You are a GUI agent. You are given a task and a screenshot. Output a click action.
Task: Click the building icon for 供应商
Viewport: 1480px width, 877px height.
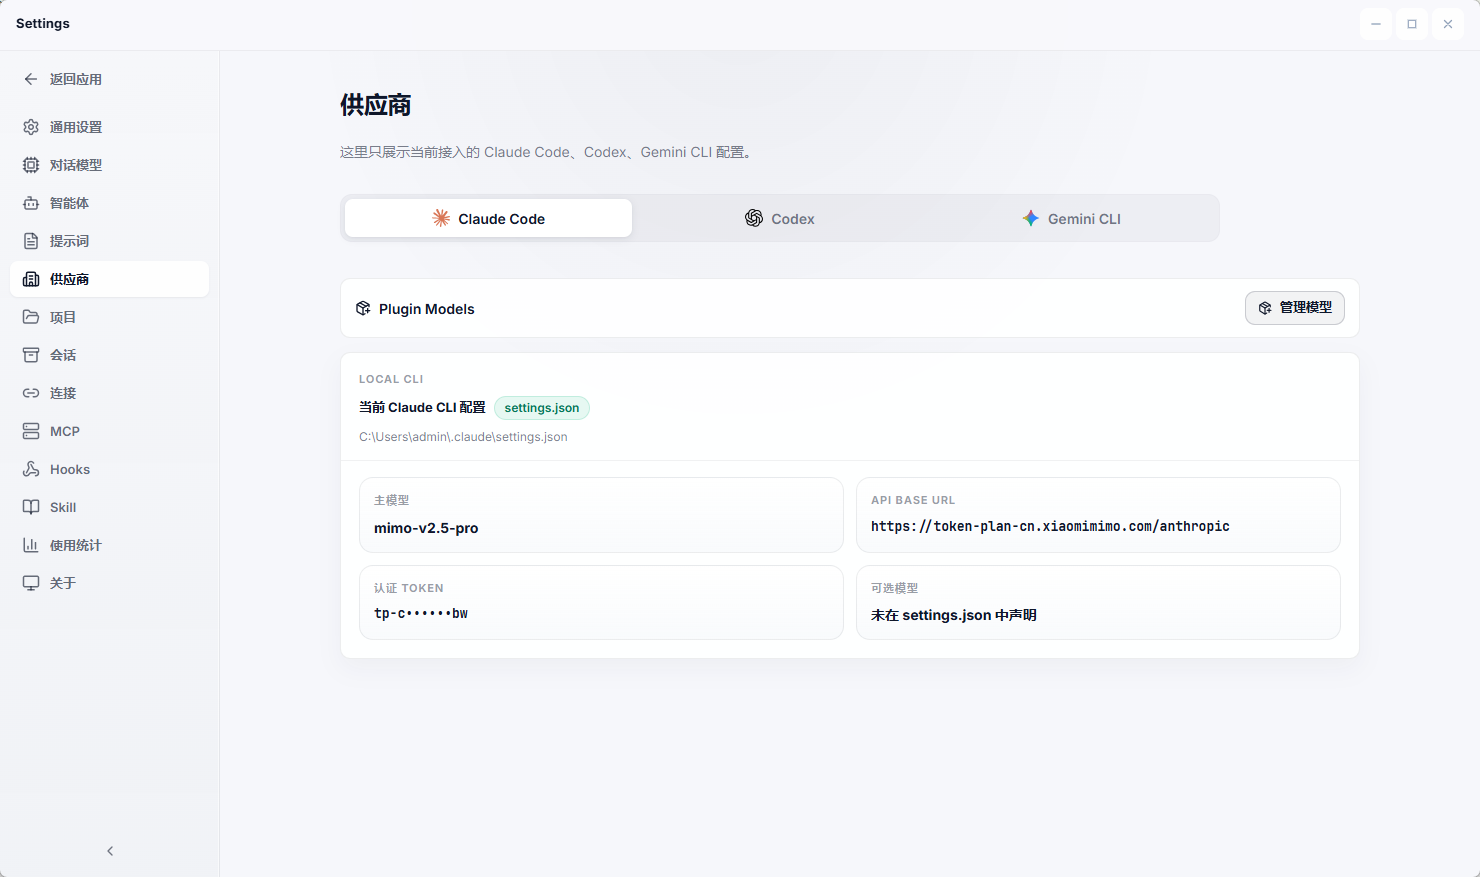[x=31, y=279]
